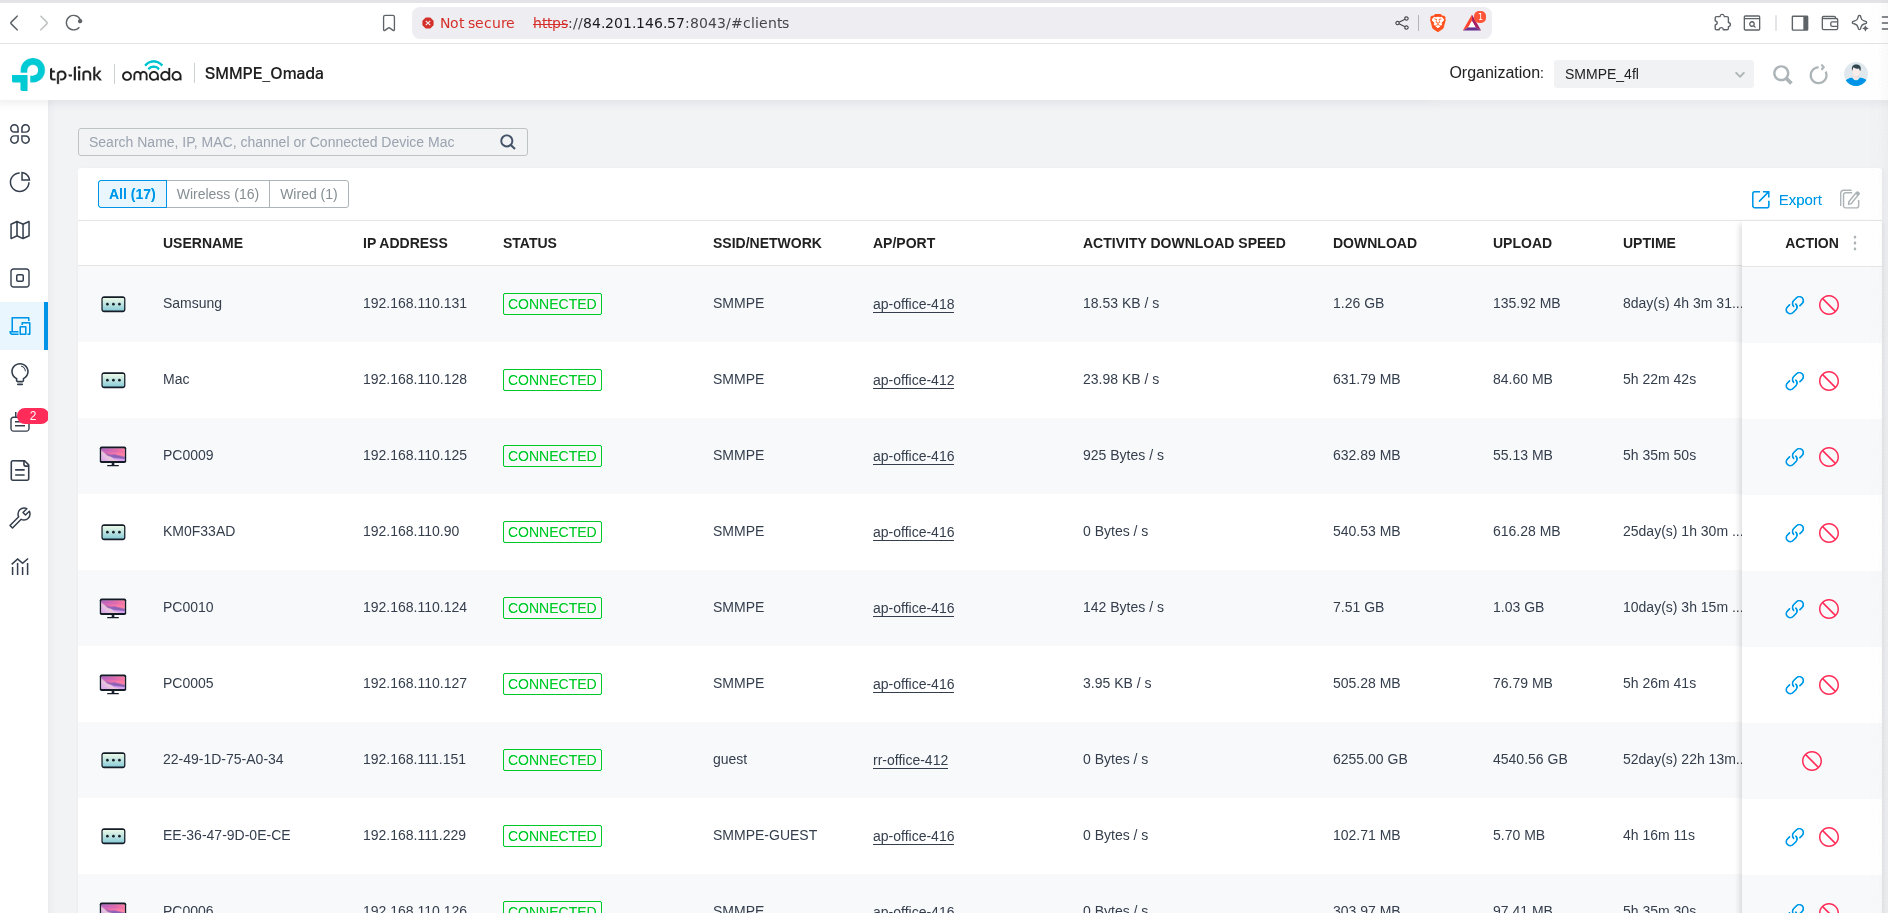This screenshot has height=913, width=1888.
Task: Open the Devices icon in the sidebar
Action: (20, 278)
